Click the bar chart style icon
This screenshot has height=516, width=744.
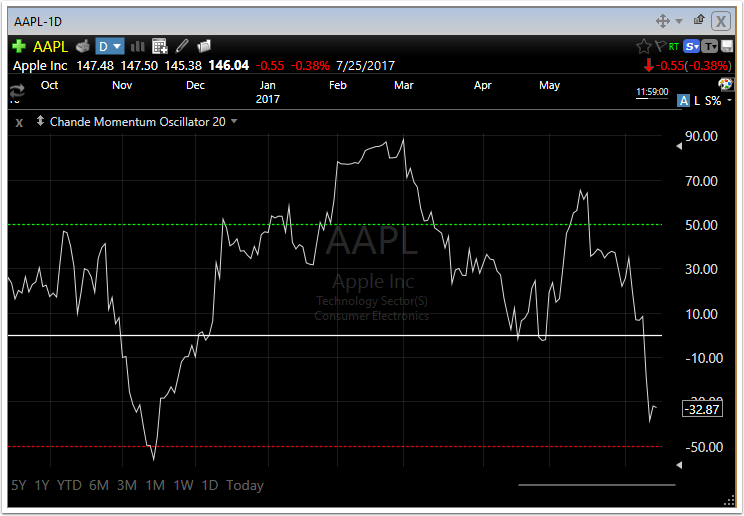(x=138, y=47)
